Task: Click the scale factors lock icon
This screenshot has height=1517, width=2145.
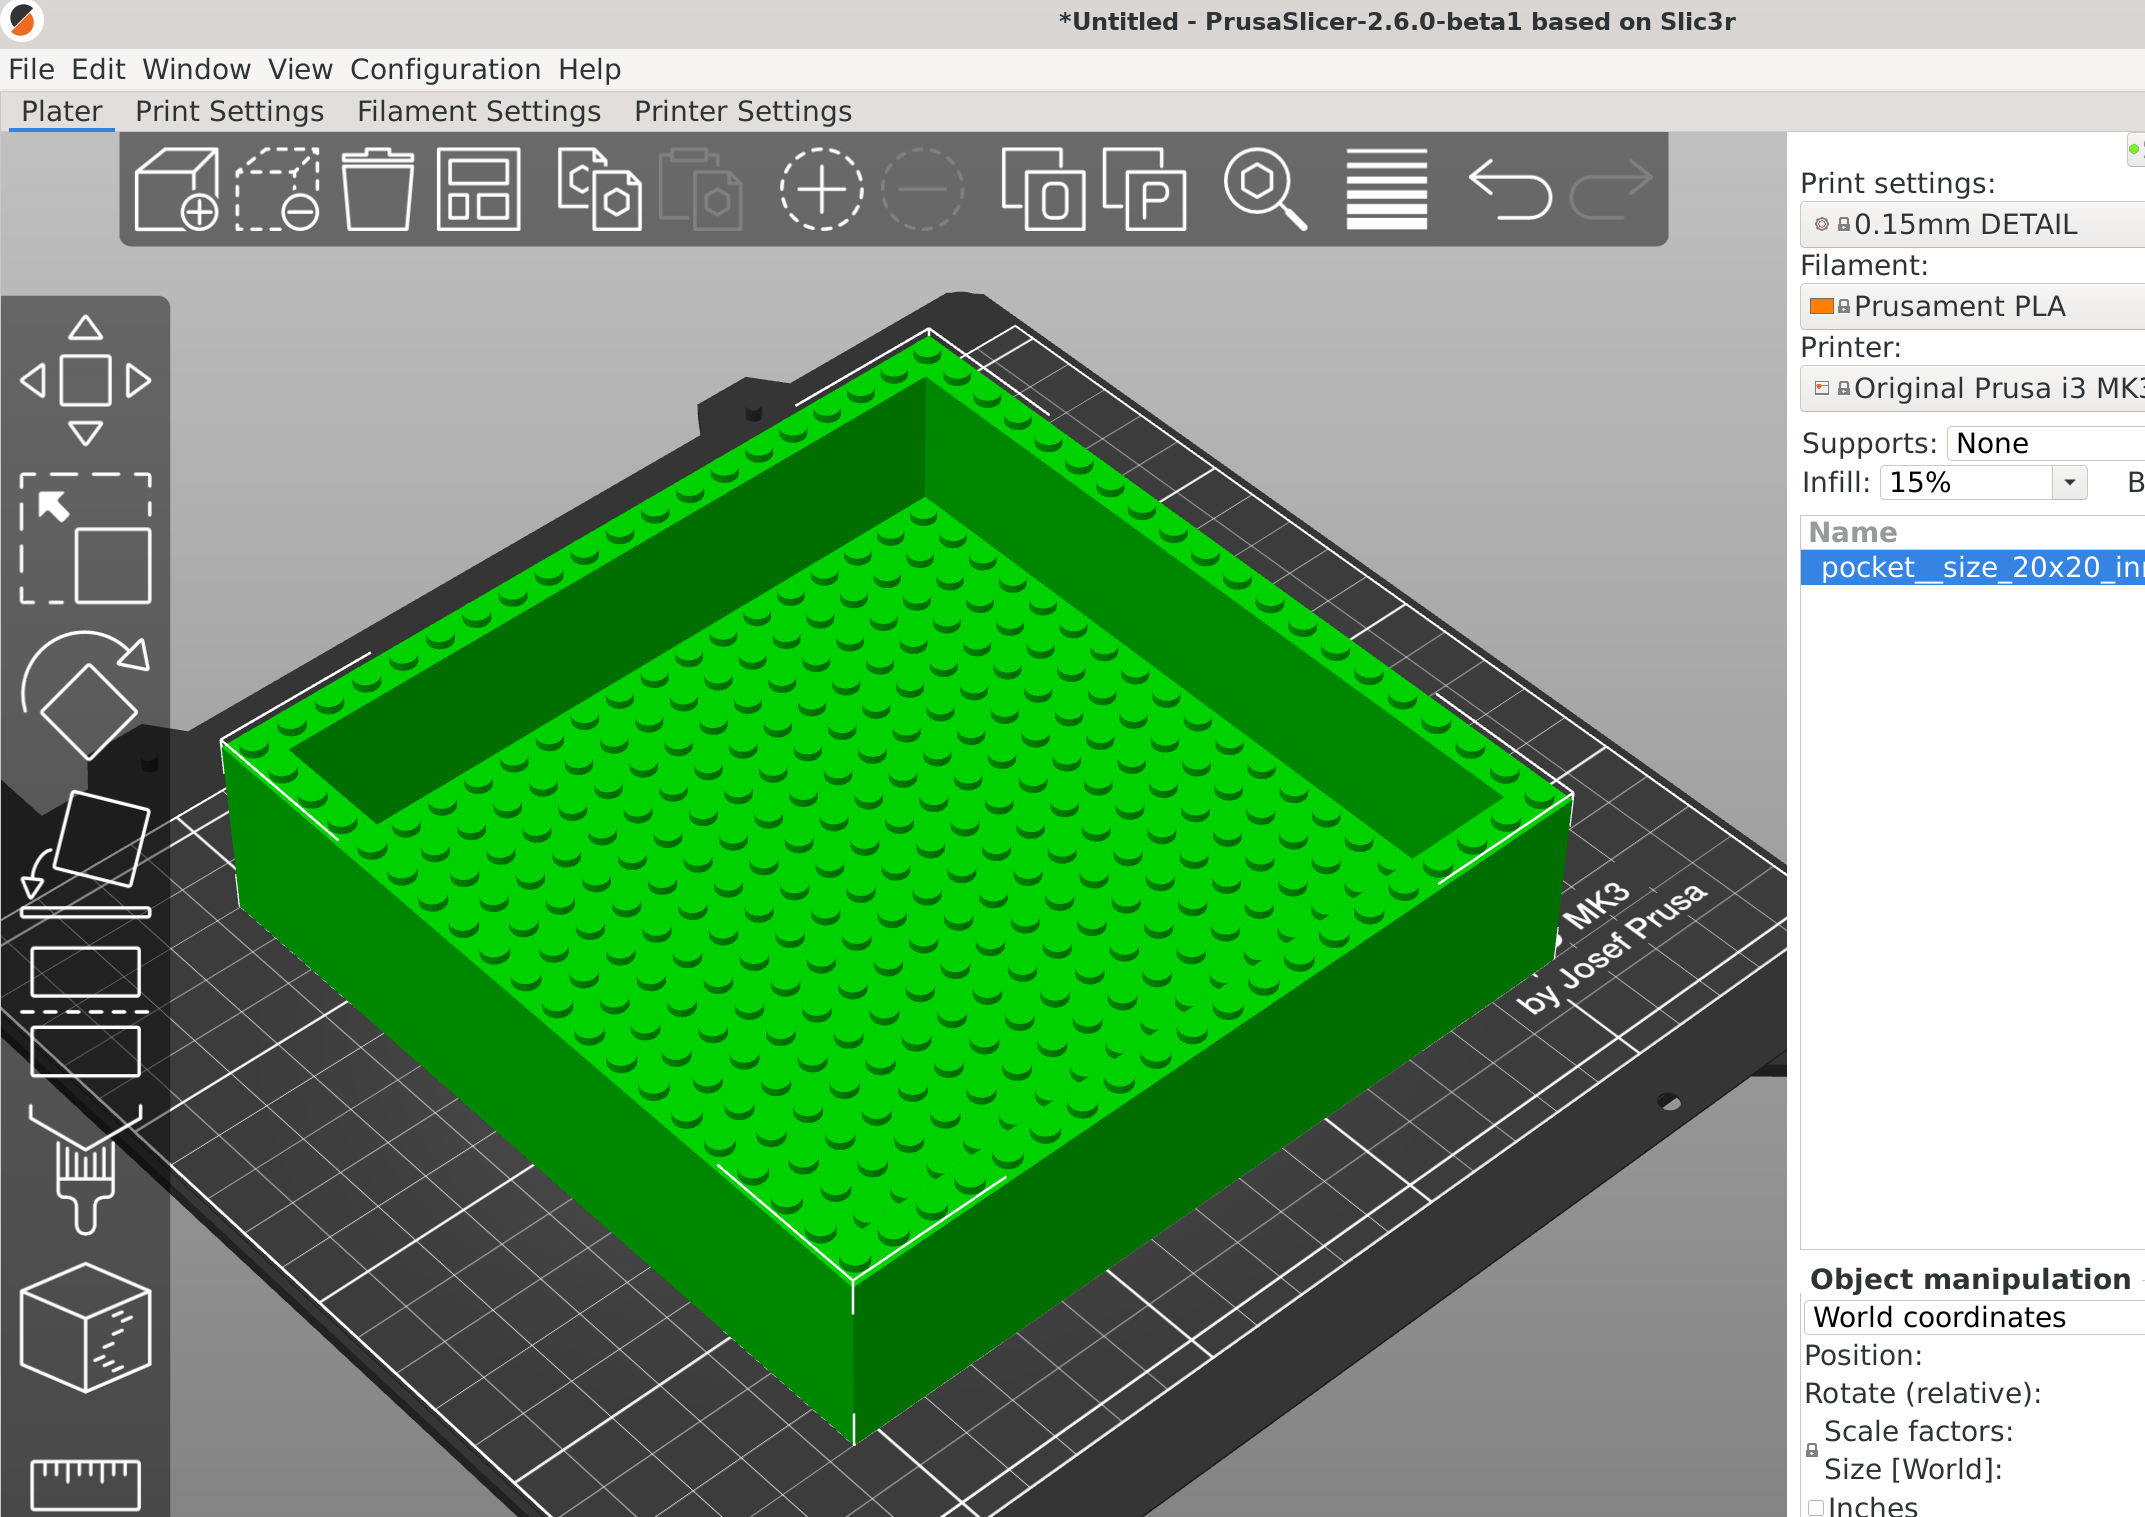Action: 1812,1450
